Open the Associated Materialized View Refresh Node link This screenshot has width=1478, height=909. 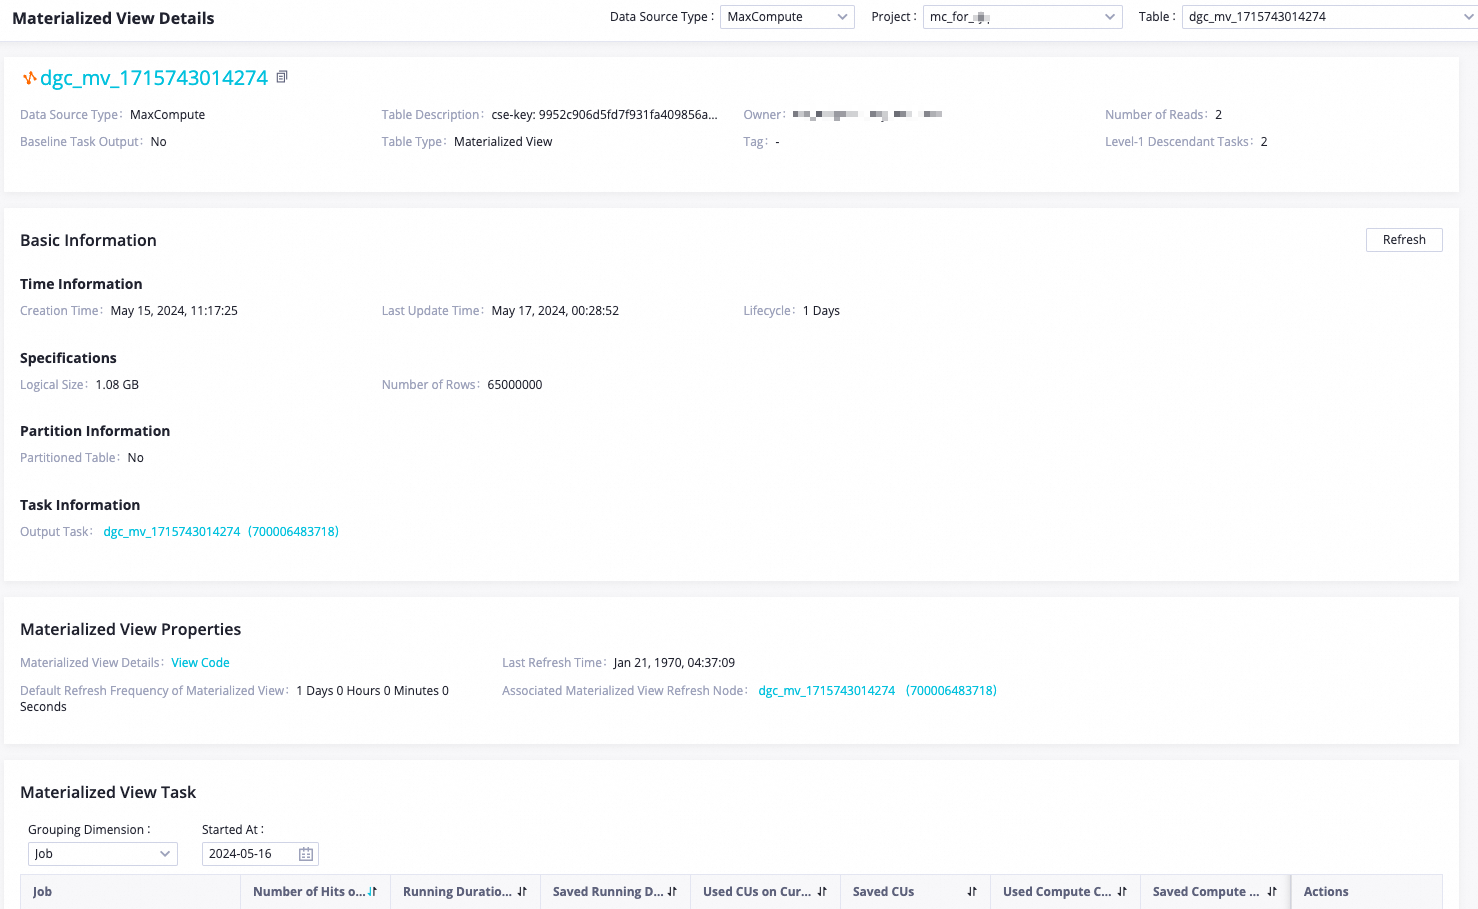[877, 691]
